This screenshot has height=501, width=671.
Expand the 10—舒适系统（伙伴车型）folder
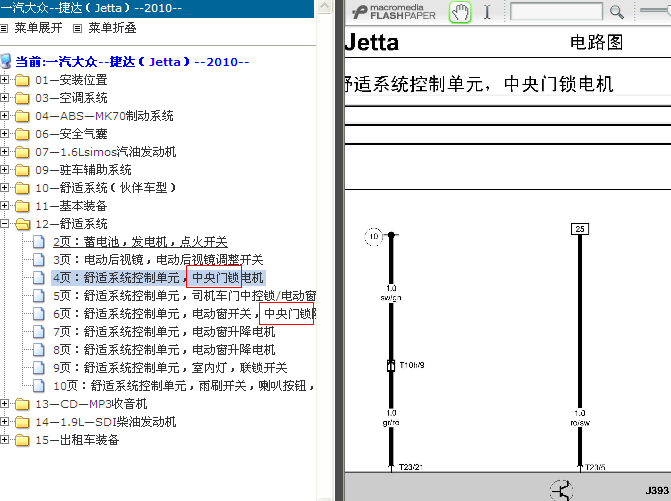tap(4, 187)
